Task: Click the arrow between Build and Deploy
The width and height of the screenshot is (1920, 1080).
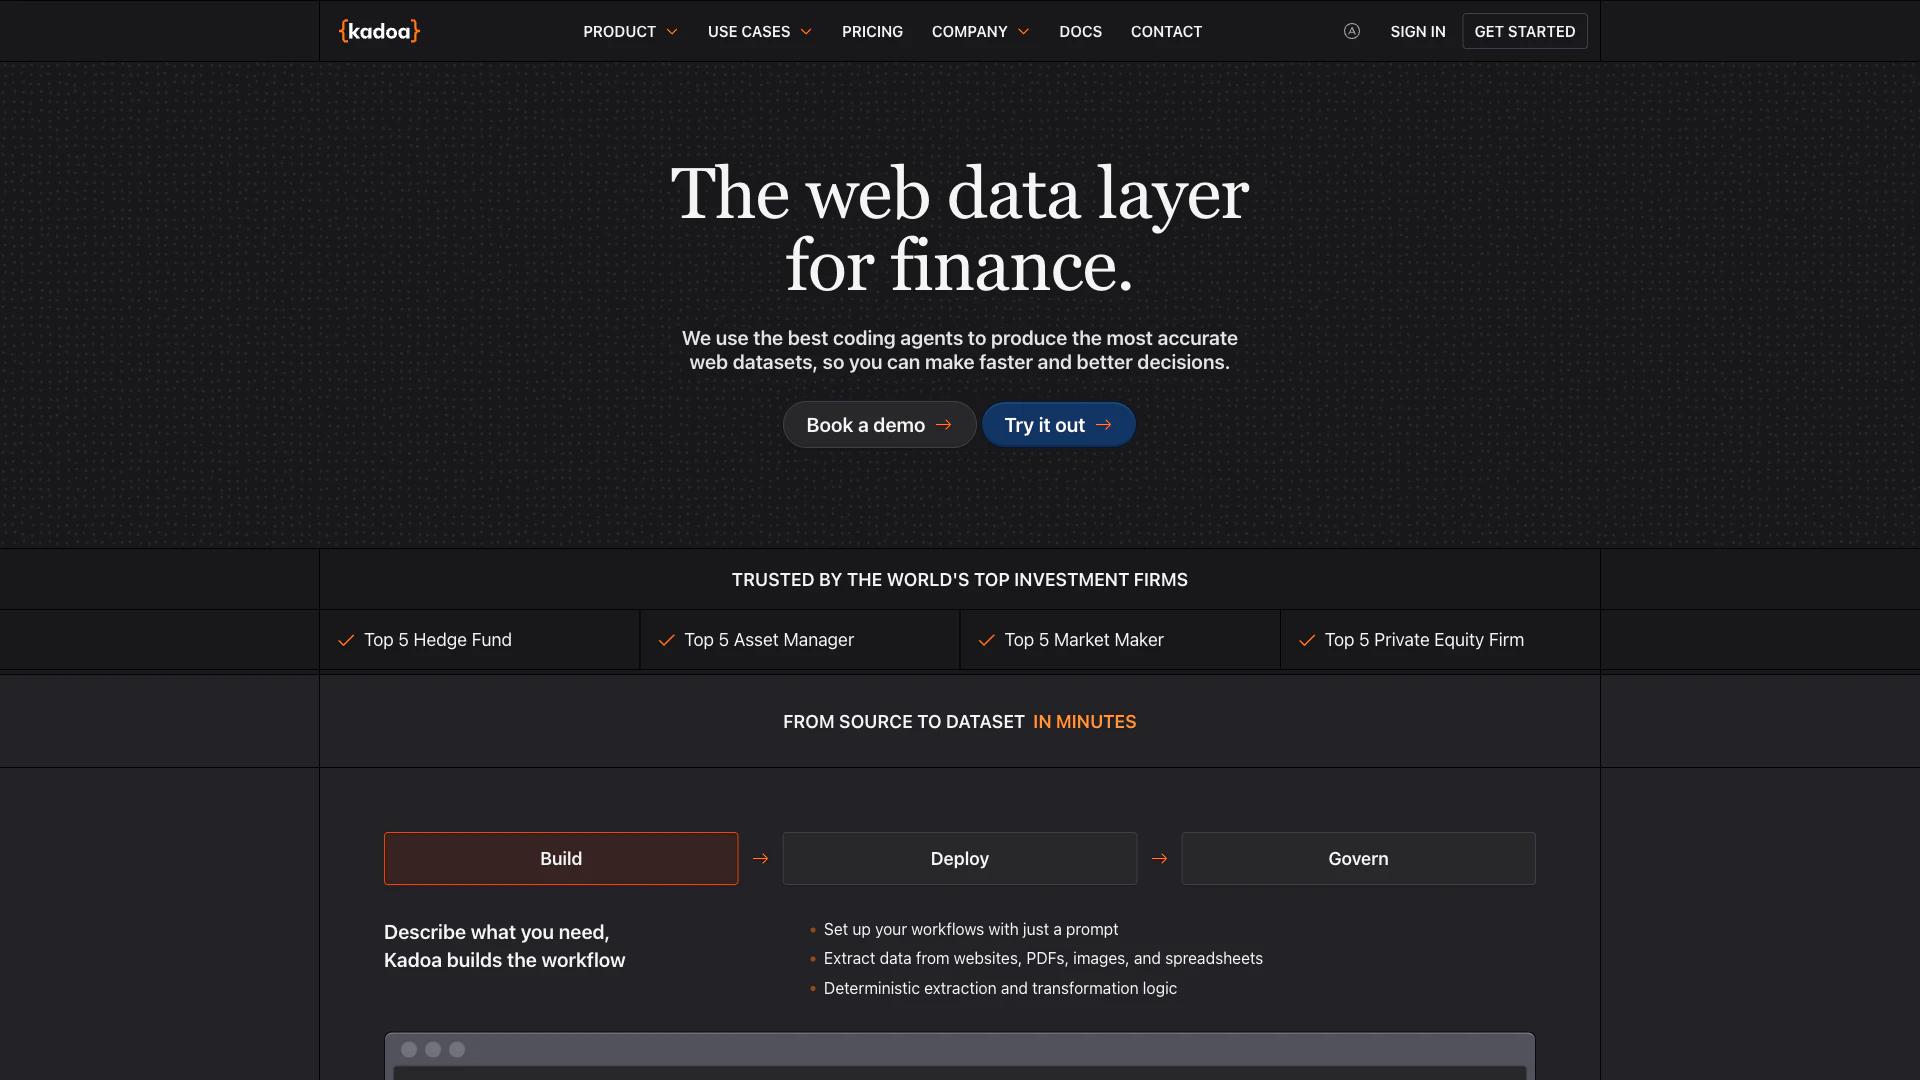Action: [760, 858]
